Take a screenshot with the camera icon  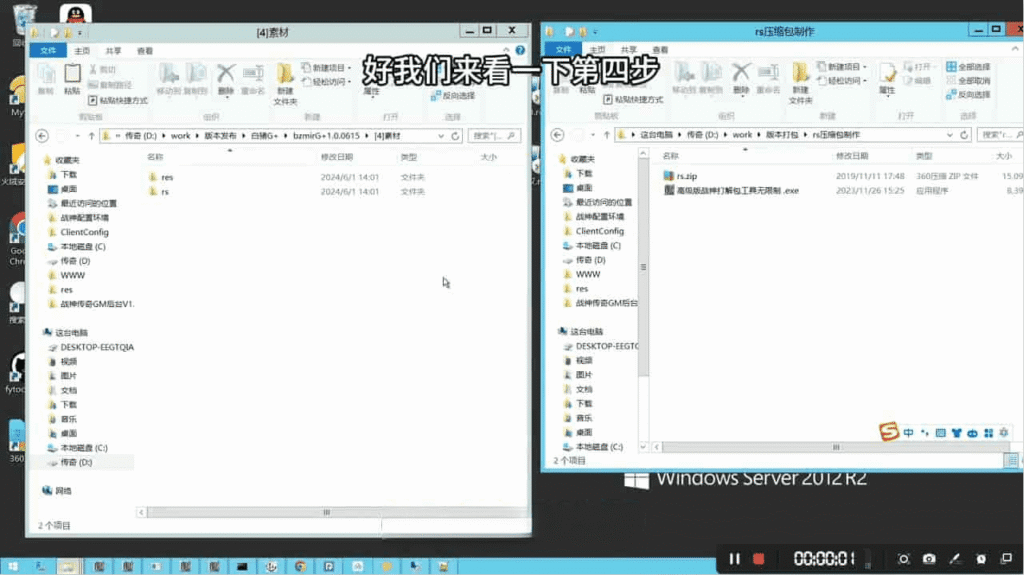[x=929, y=559]
